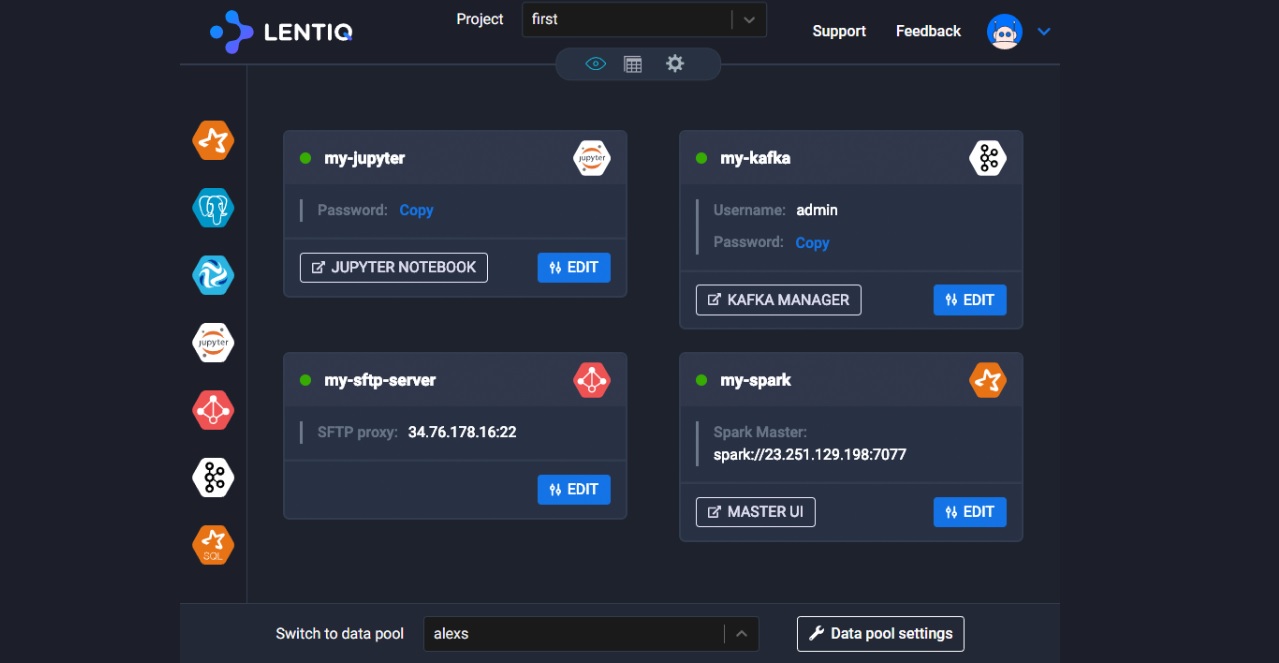Open Data pool settings
This screenshot has width=1279, height=663.
[x=880, y=634]
